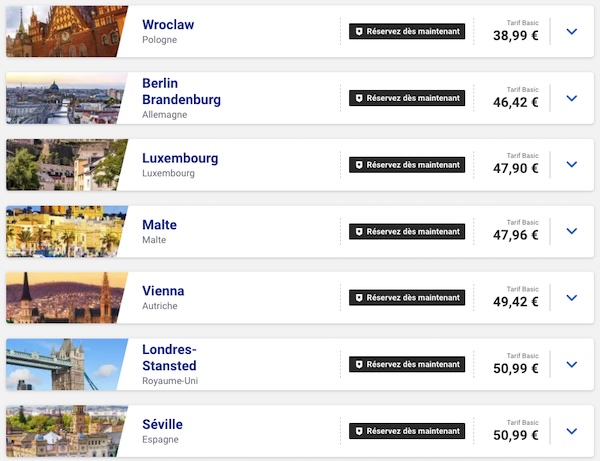
Task: Open the Wroclaw destination photo
Action: coord(64,31)
